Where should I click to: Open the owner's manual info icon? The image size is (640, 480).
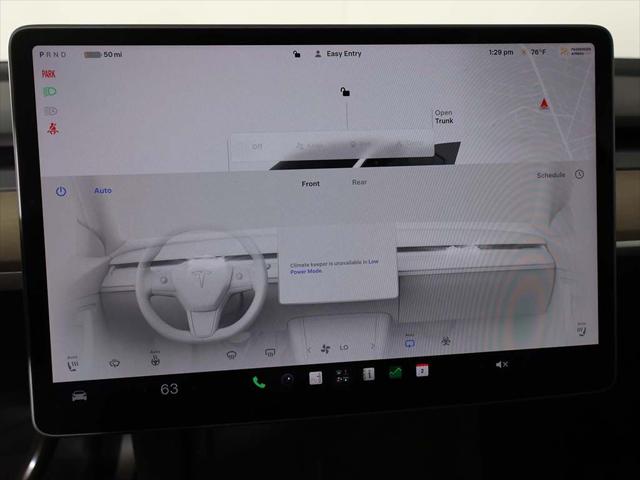[369, 374]
